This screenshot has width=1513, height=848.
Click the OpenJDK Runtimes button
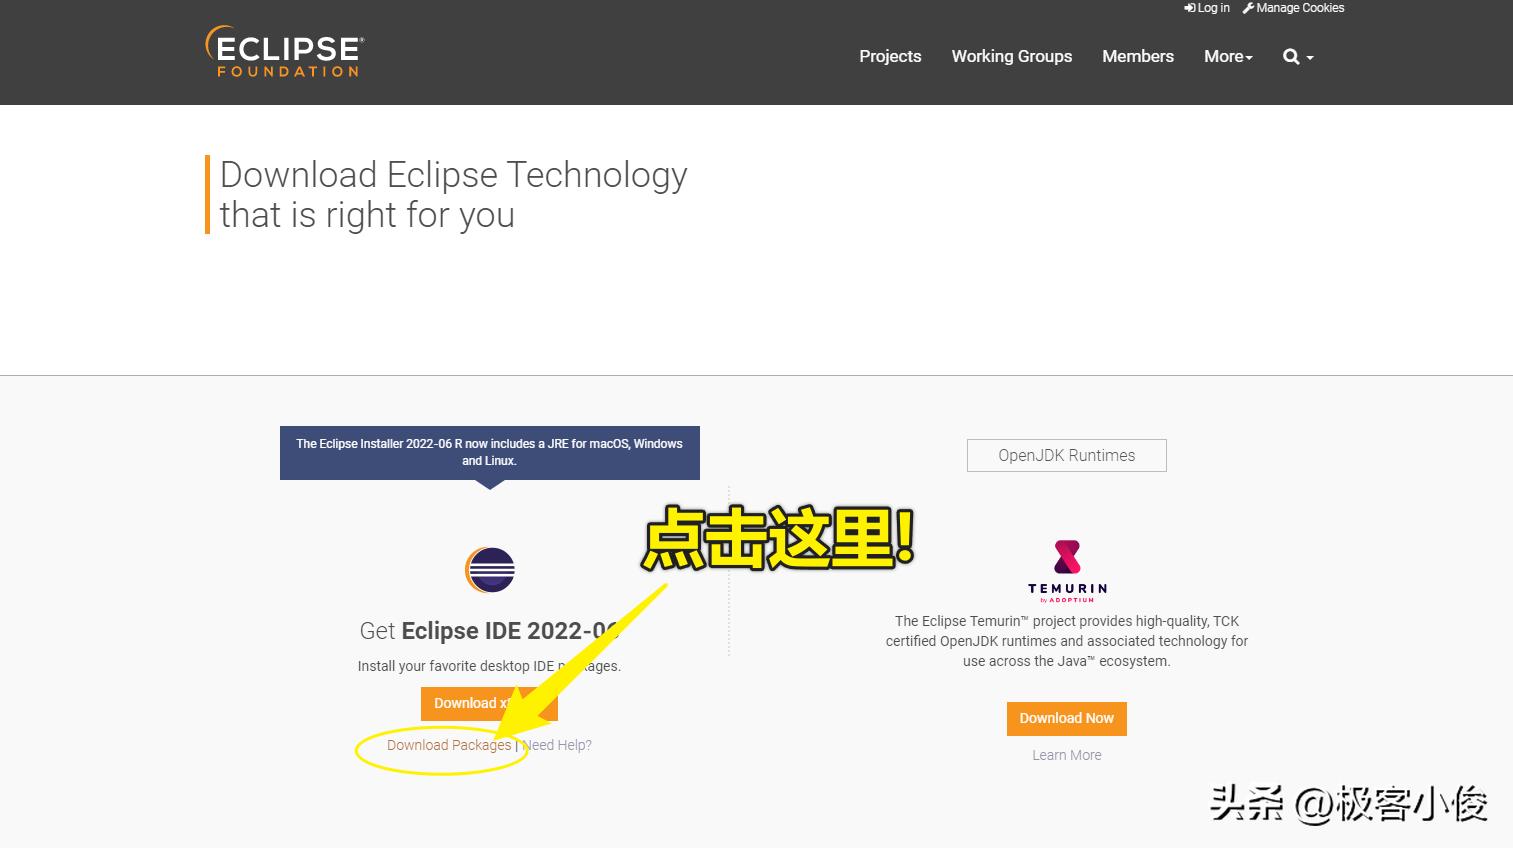1066,455
